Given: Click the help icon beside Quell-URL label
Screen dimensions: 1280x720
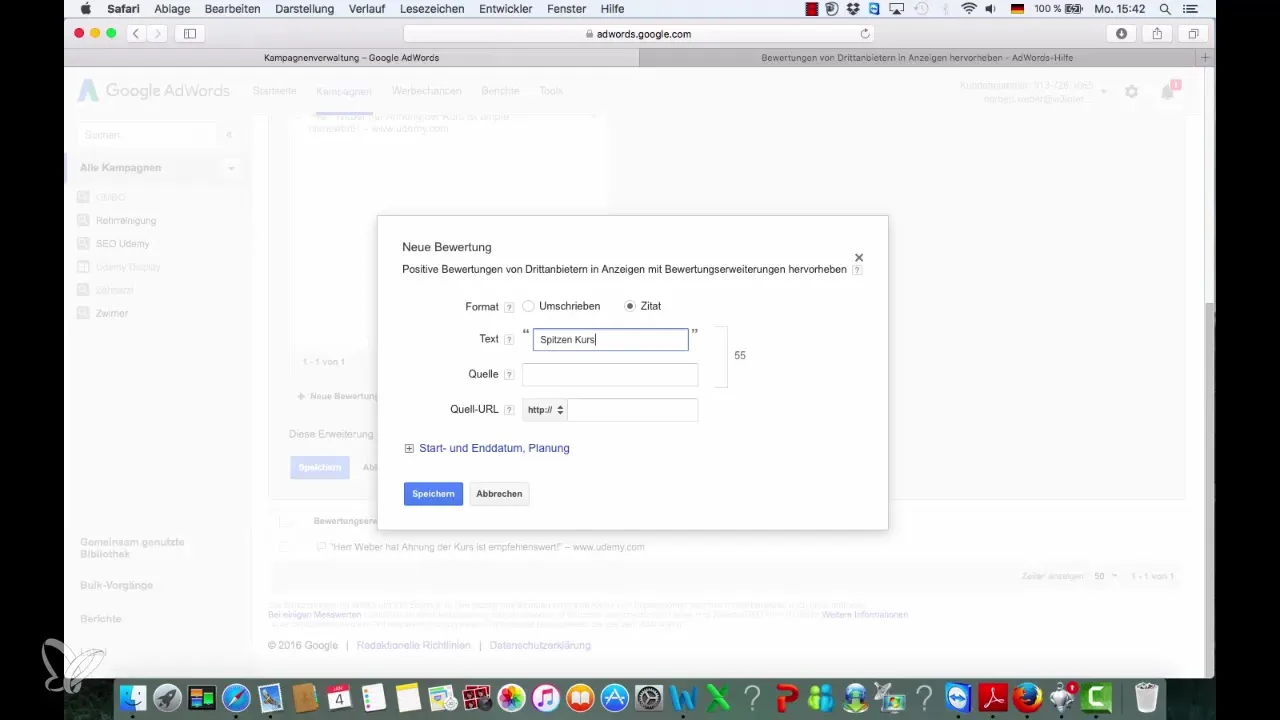Looking at the screenshot, I should pos(509,410).
